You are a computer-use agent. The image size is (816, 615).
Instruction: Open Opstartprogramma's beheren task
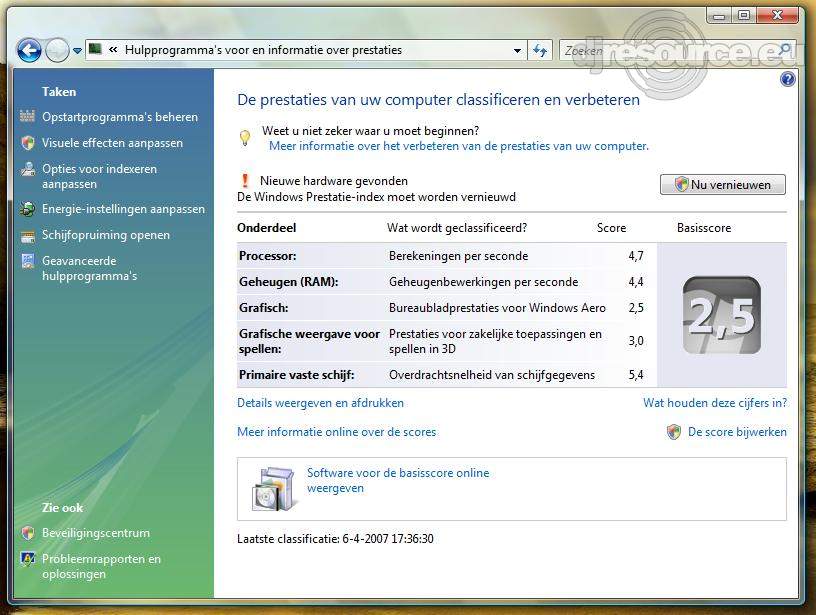click(x=120, y=117)
